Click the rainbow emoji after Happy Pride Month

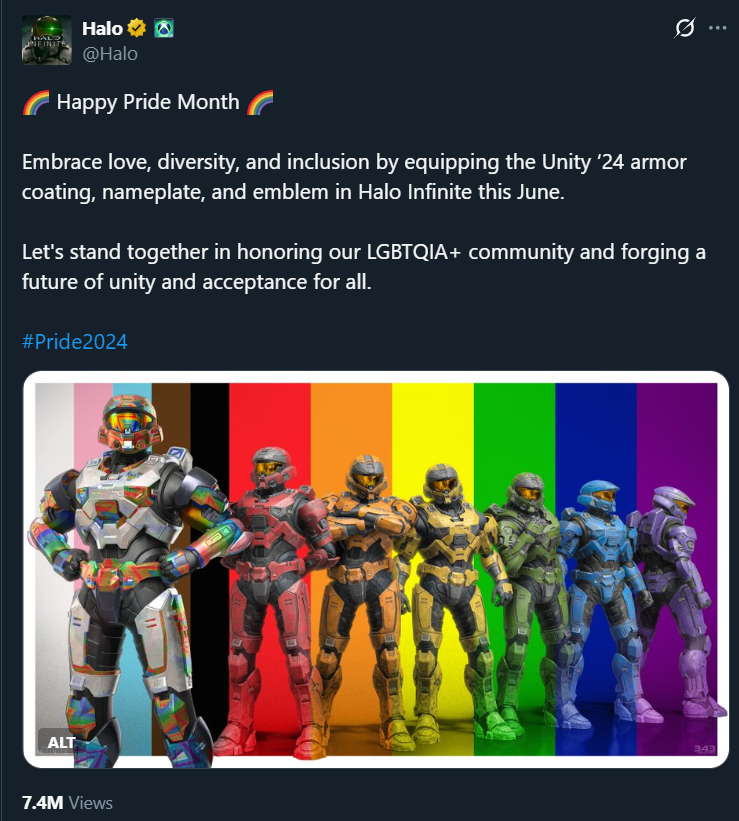tap(260, 102)
